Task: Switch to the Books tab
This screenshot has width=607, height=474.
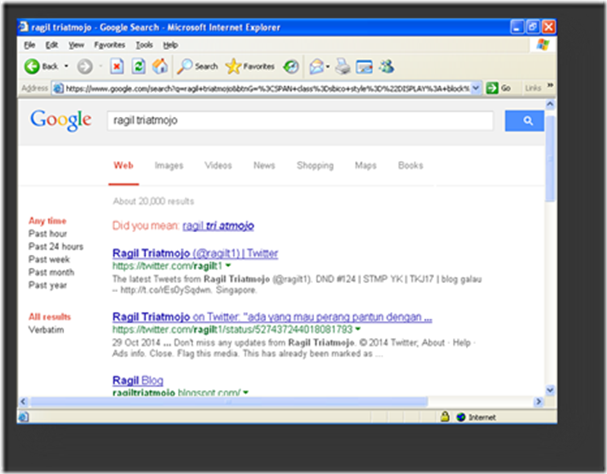Action: pos(410,166)
